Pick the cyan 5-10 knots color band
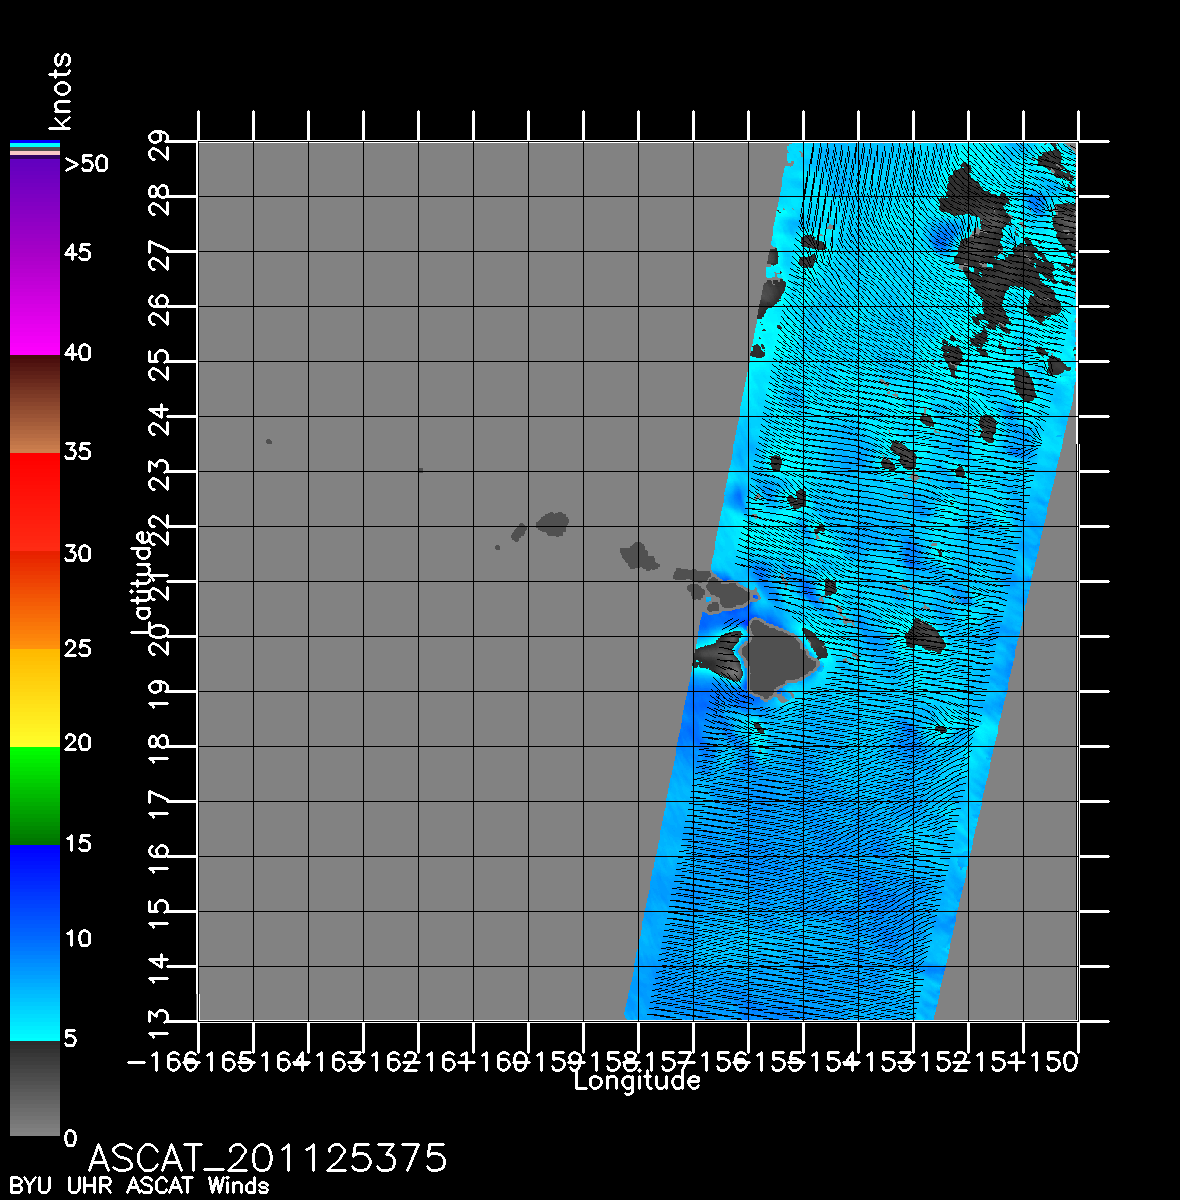The height and width of the screenshot is (1200, 1180). coord(34,990)
